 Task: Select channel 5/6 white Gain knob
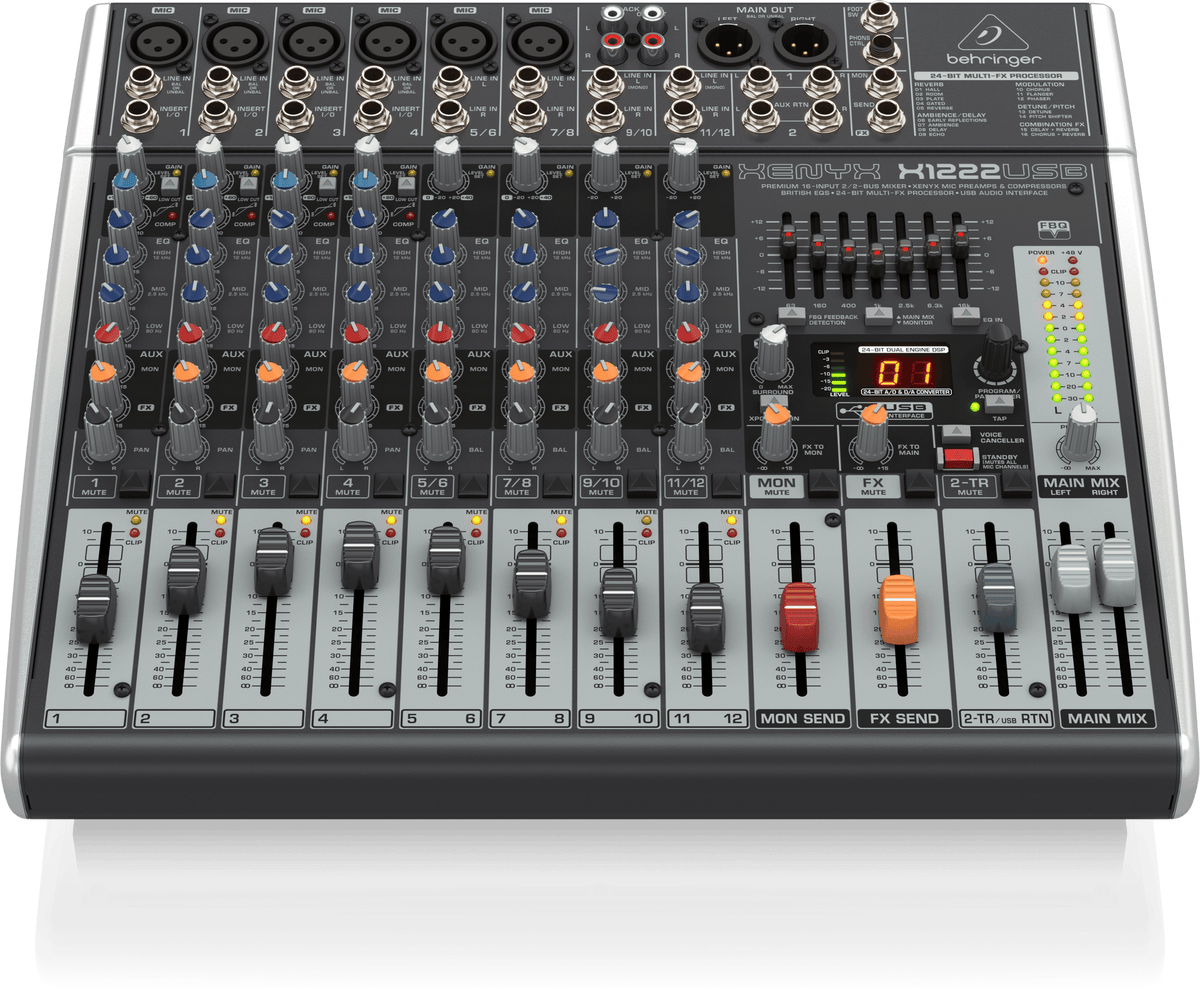(447, 162)
